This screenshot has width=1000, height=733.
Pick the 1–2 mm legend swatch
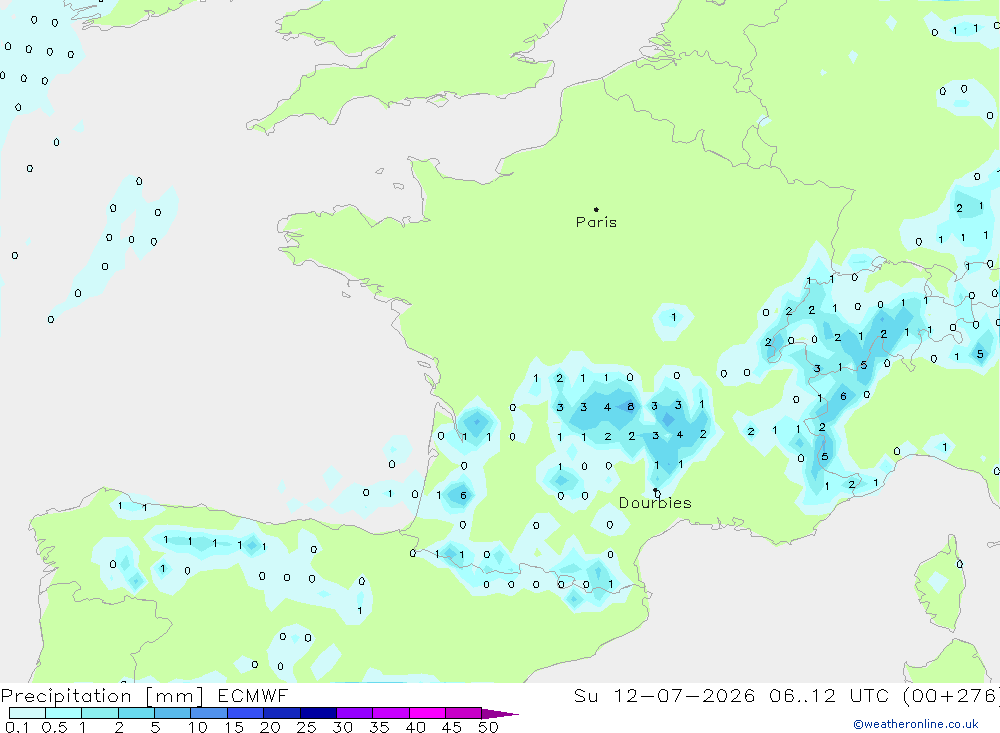[x=99, y=713]
